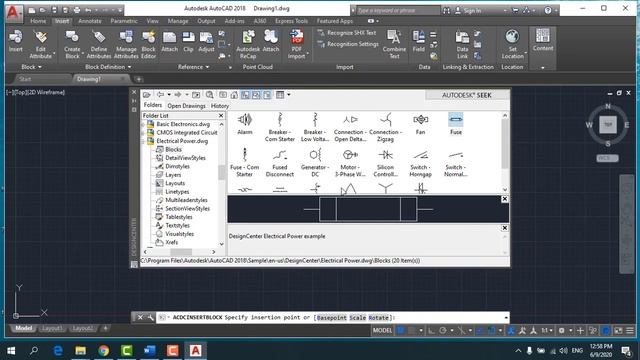Screen dimensions: 640x360
Task: Switch to the Annotate ribbon tab
Action: click(x=90, y=21)
